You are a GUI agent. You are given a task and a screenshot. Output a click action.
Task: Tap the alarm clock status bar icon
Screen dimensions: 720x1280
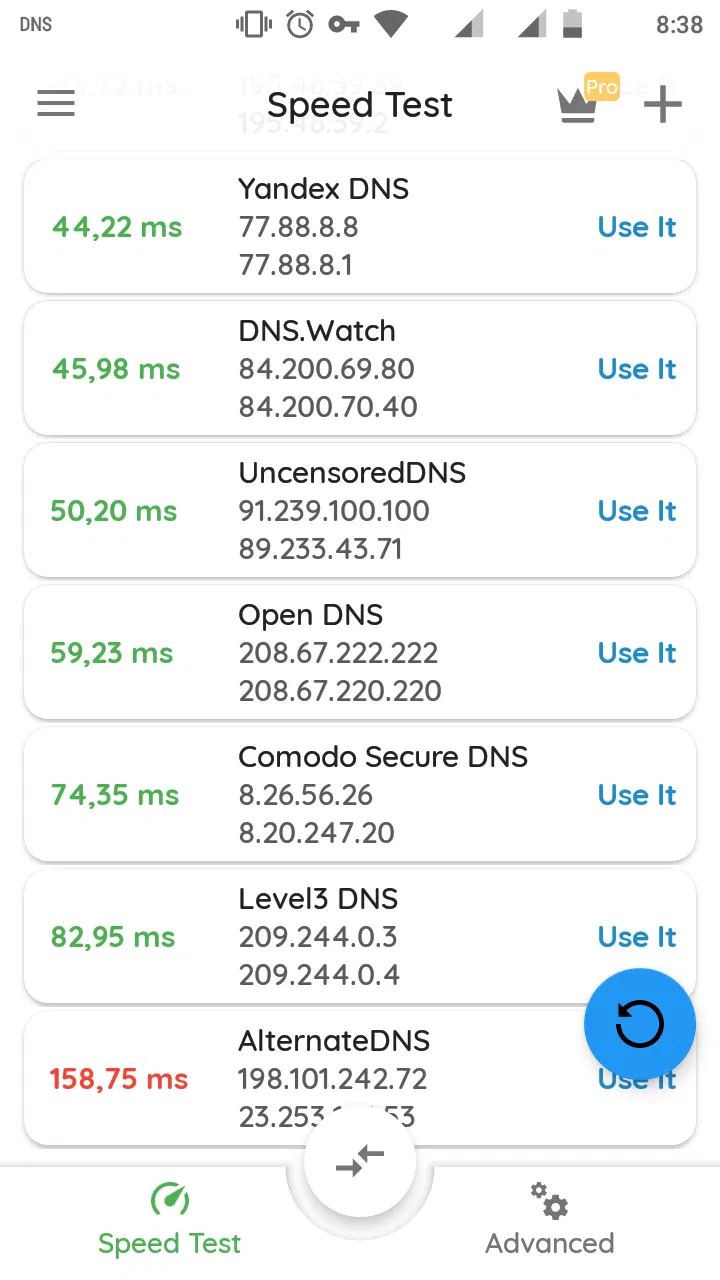(x=300, y=24)
